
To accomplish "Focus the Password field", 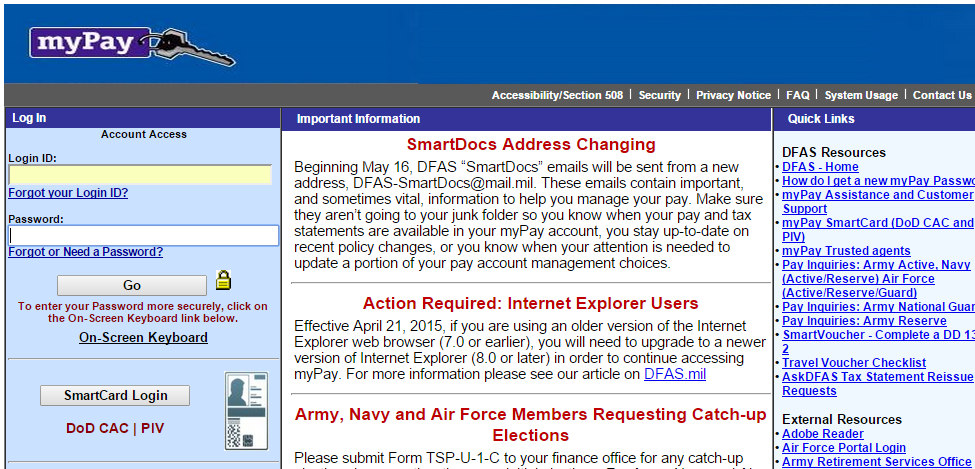I will (143, 235).
